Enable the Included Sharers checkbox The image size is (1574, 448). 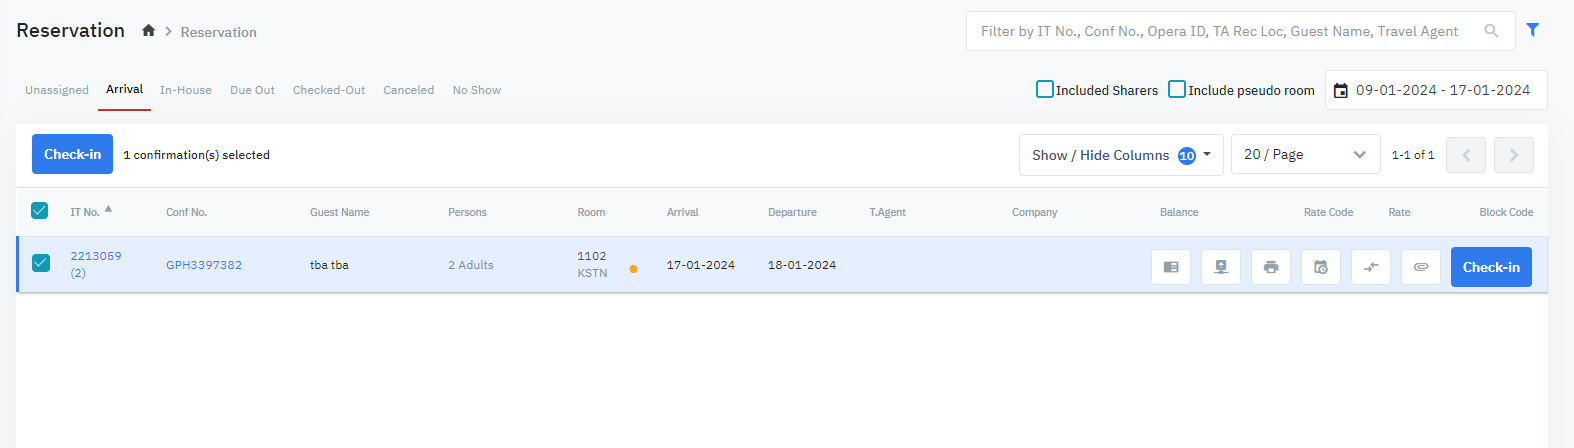(x=1045, y=89)
